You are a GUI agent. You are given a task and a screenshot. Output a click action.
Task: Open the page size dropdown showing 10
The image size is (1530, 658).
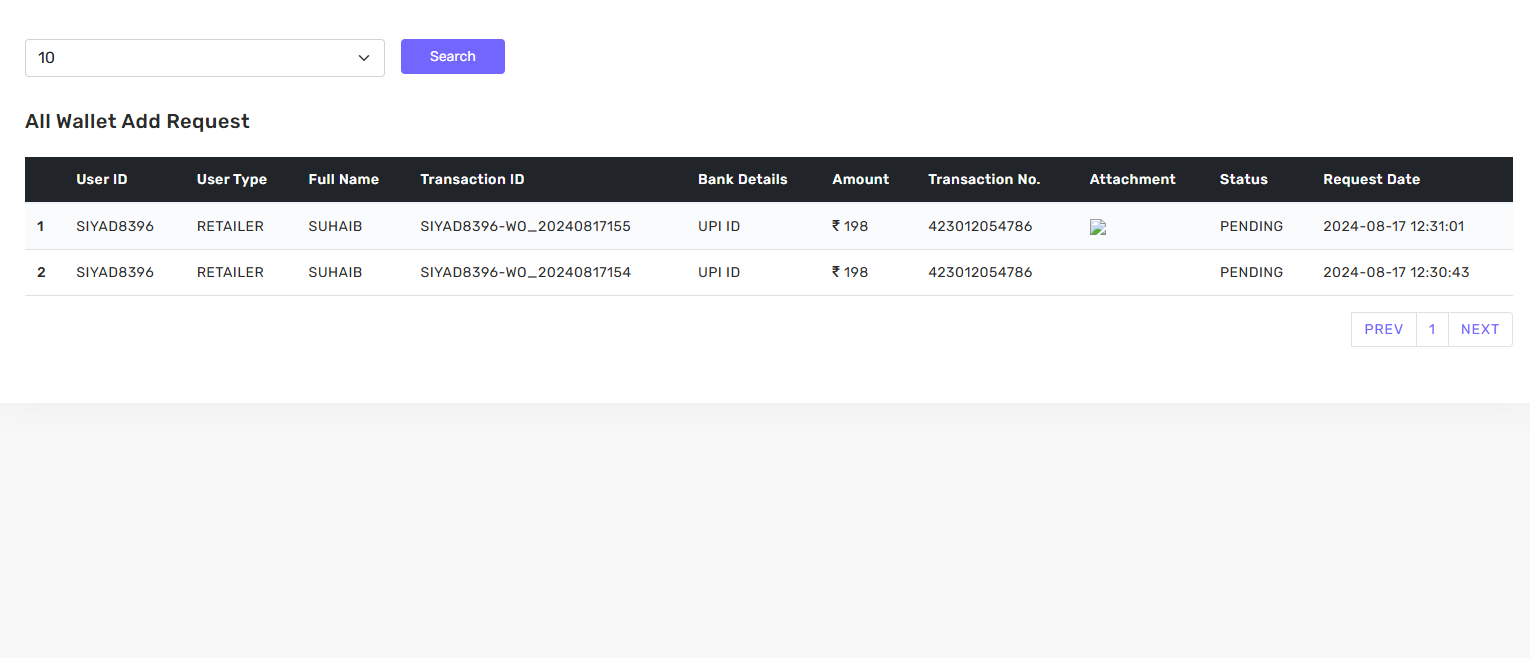(204, 58)
